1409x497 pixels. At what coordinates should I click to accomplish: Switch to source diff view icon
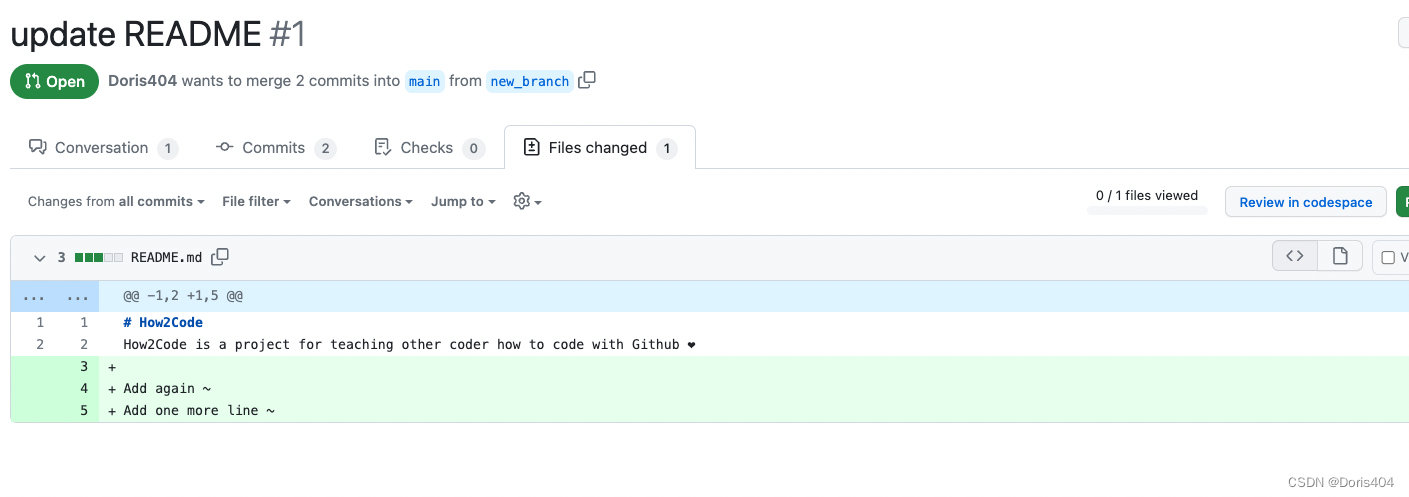tap(1295, 256)
